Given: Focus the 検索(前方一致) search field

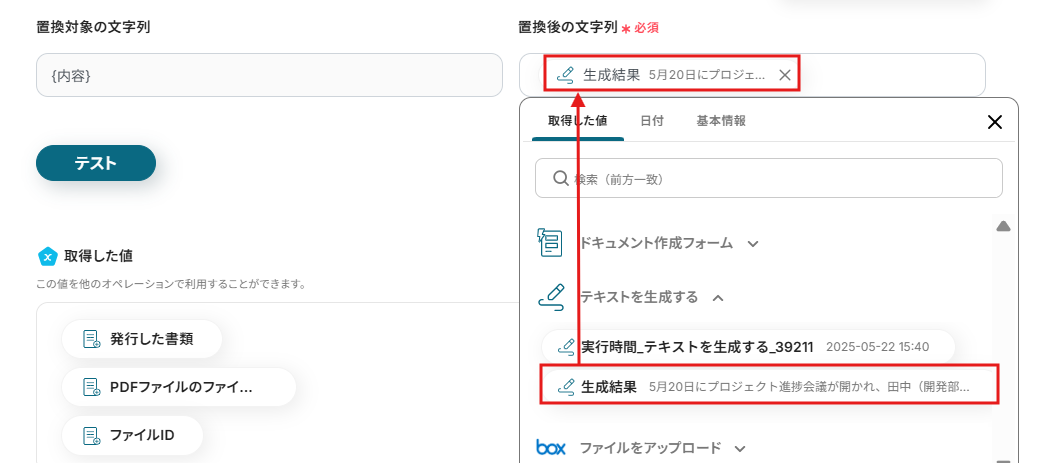Looking at the screenshot, I should [x=780, y=178].
